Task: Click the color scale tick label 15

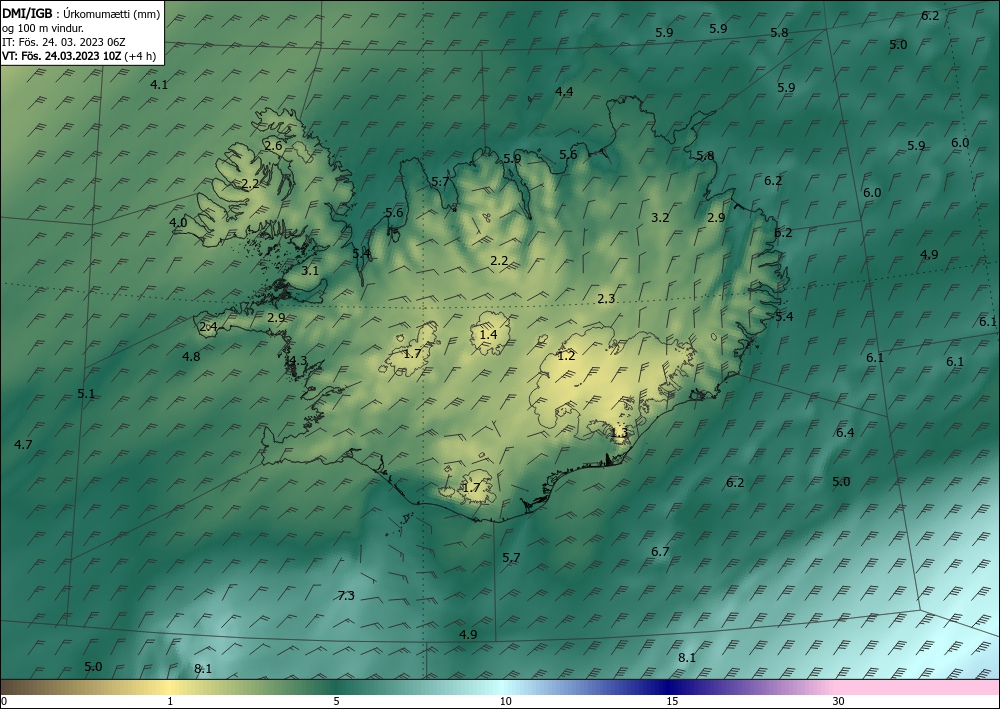Action: coord(672,701)
